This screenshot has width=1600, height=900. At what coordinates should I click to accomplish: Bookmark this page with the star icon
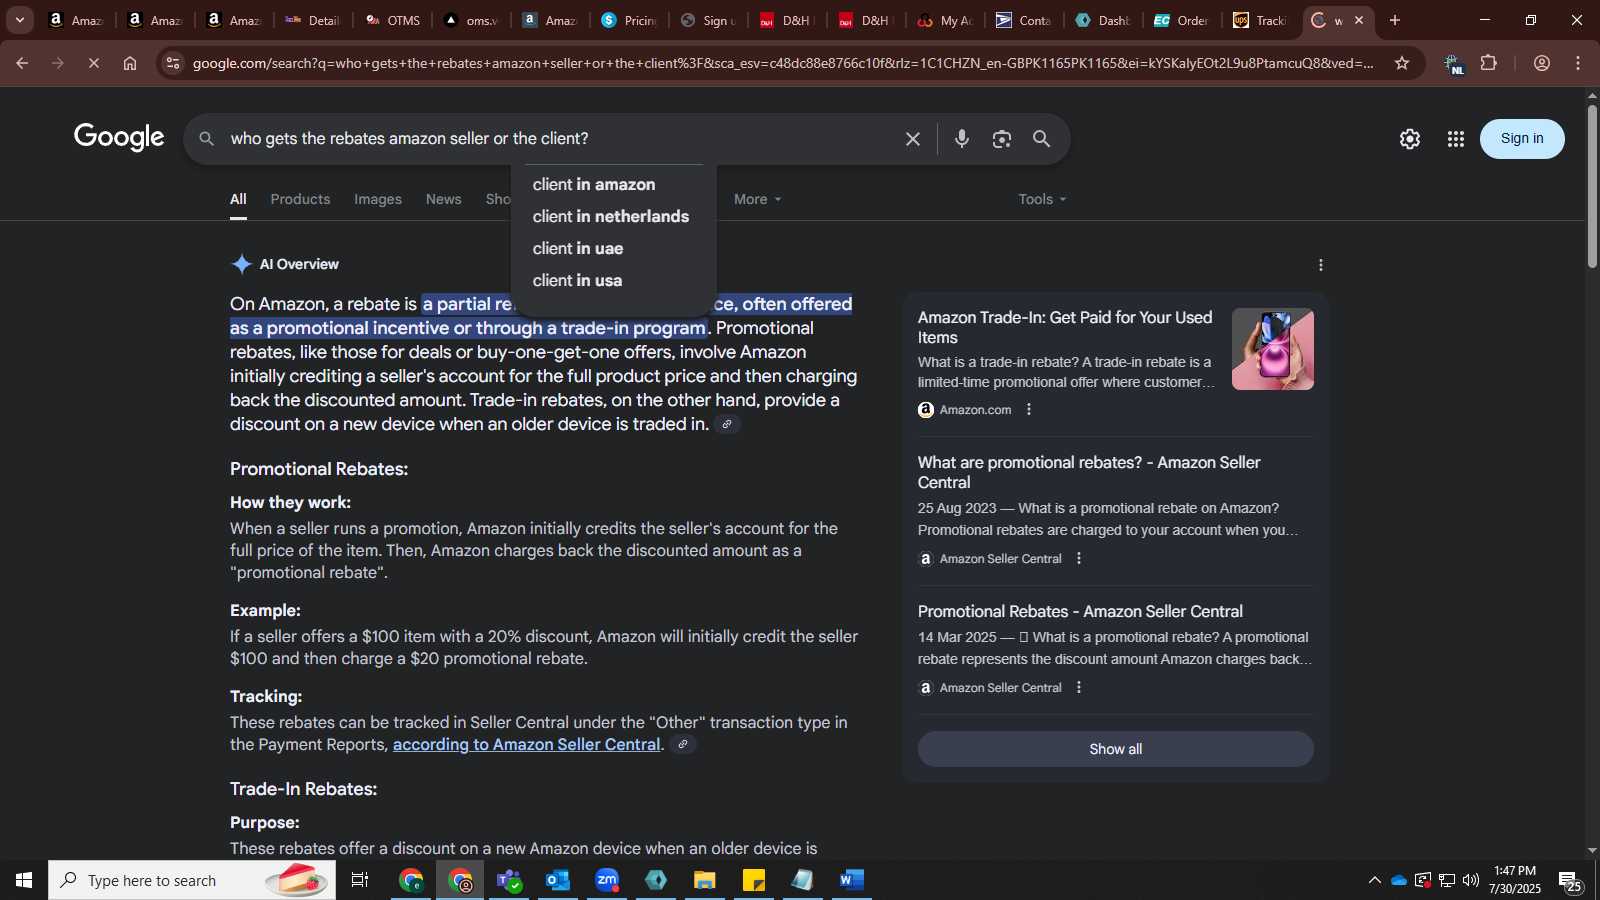pyautogui.click(x=1402, y=63)
